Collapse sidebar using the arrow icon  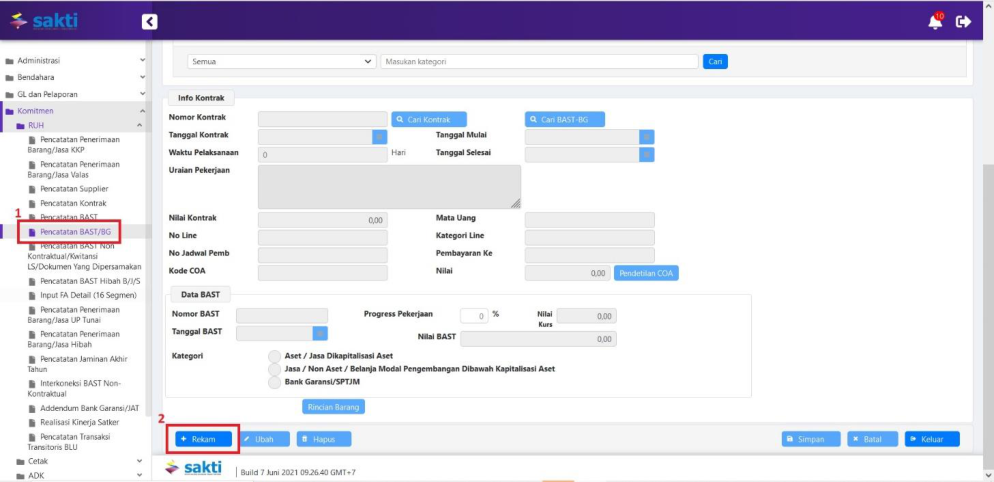(149, 21)
